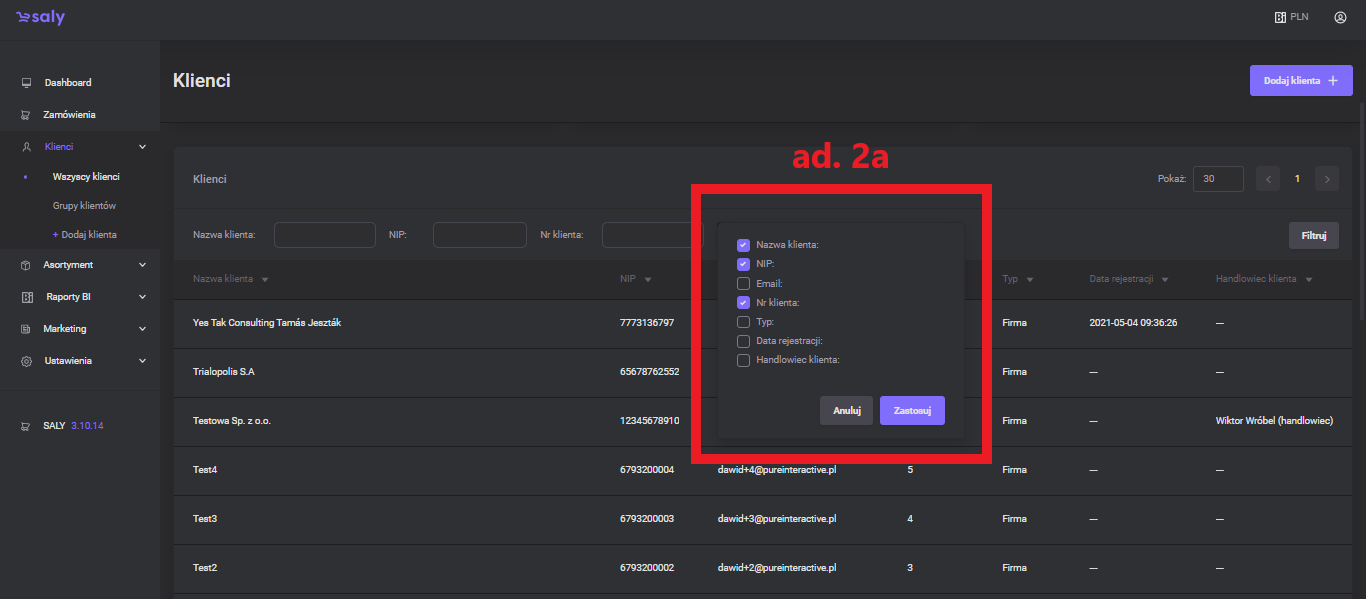Click the Asortyment box icon
1366x599 pixels.
tap(26, 265)
